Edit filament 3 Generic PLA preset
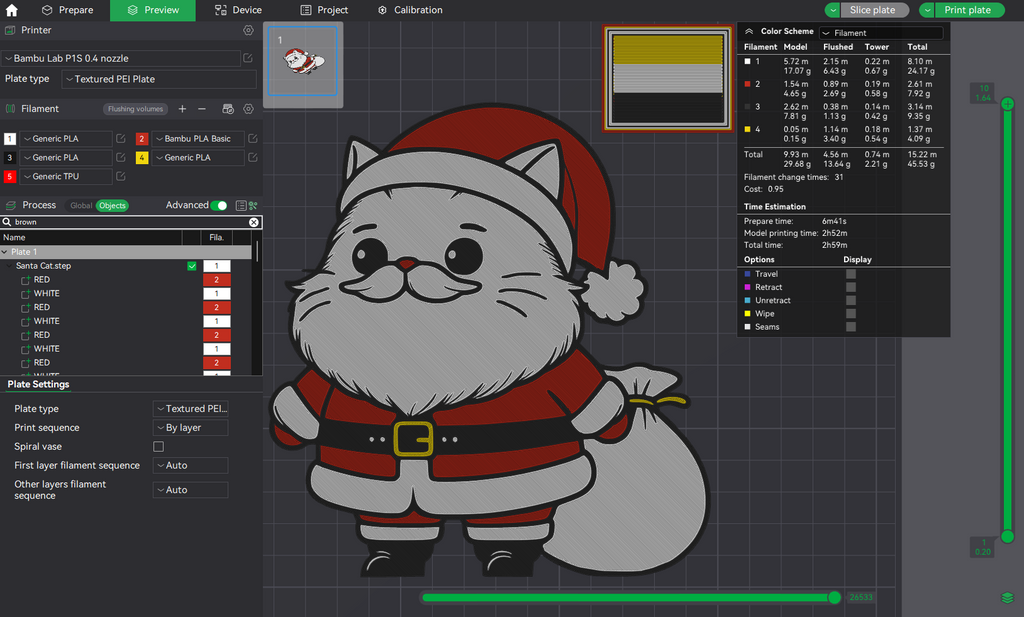Viewport: 1024px width, 617px height. [121, 157]
